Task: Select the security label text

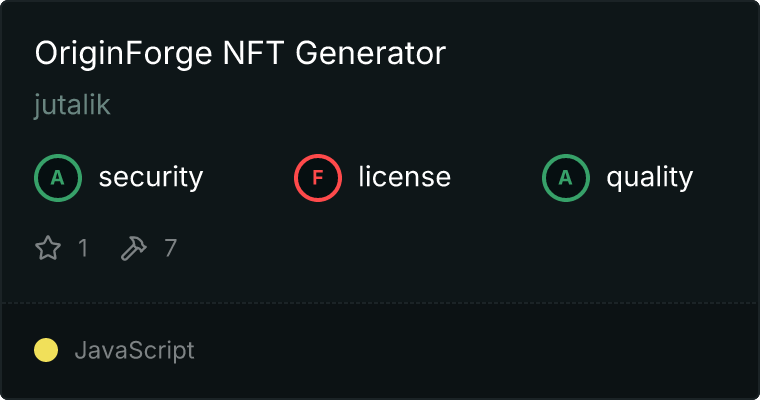Action: [x=150, y=178]
